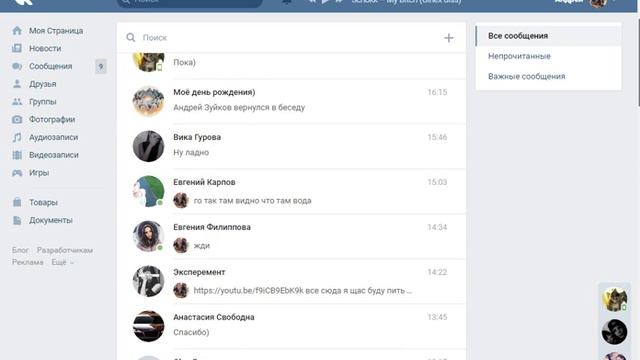Click the Фотографии camera icon

pyautogui.click(x=17, y=119)
